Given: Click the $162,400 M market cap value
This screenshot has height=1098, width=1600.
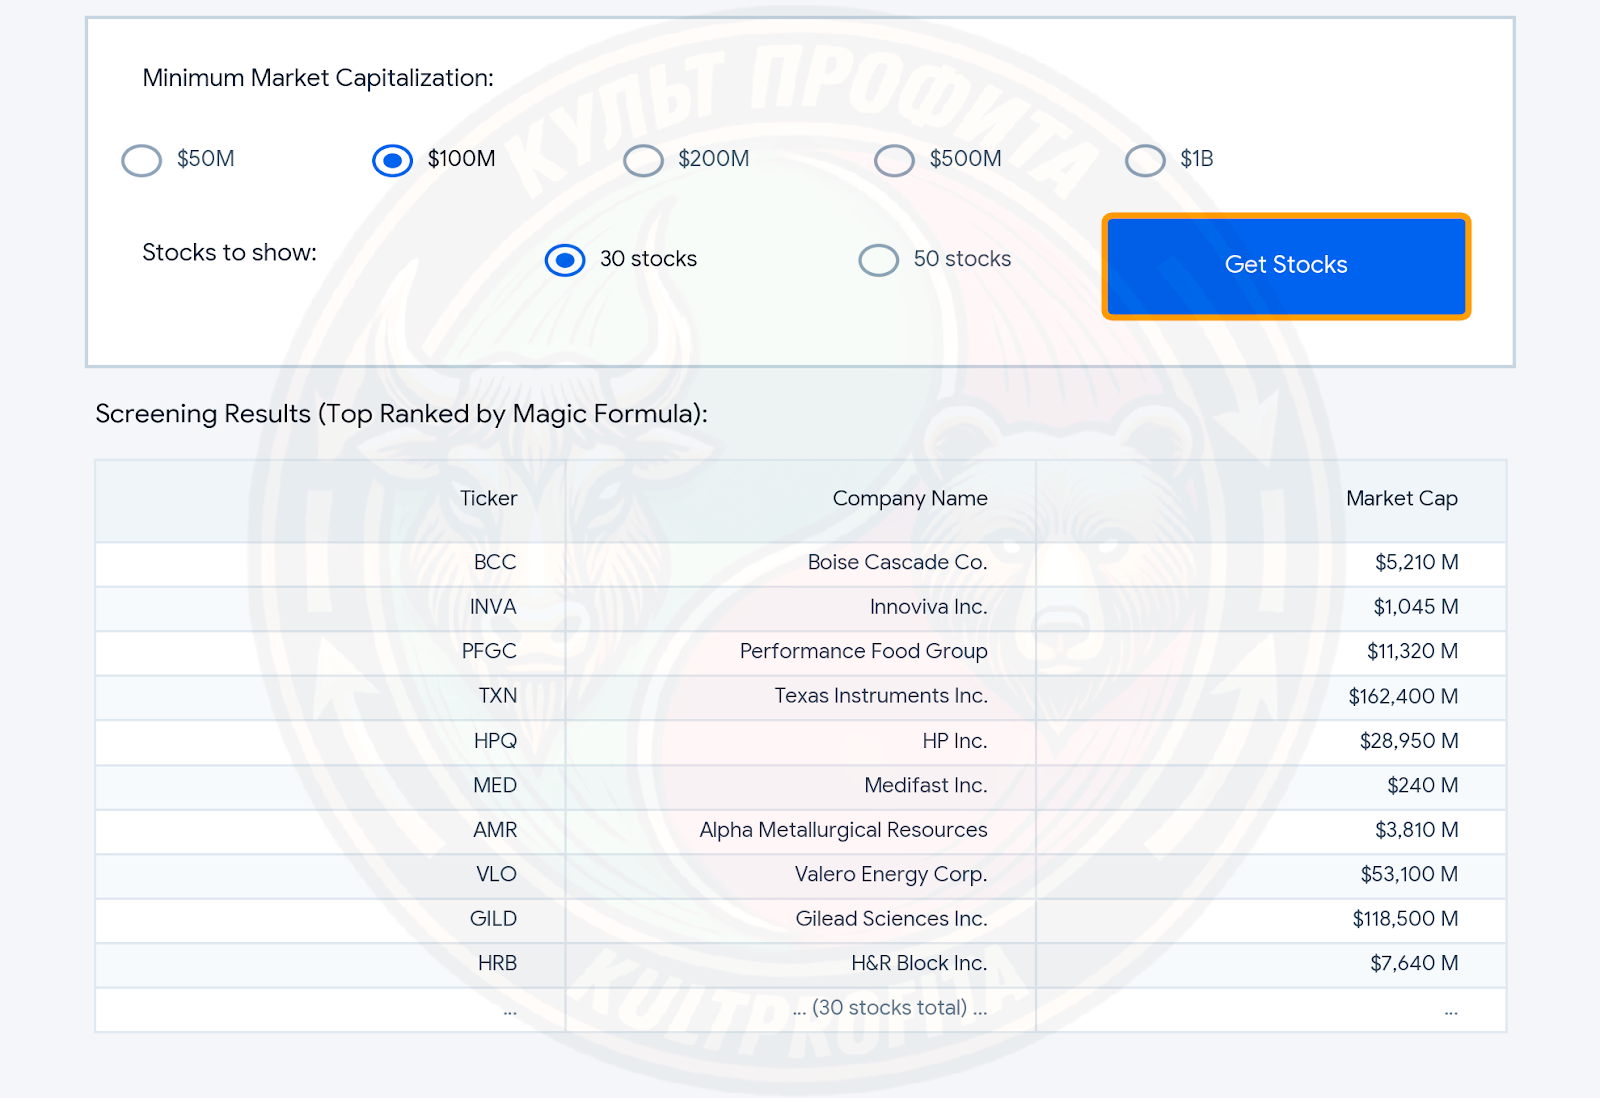Looking at the screenshot, I should (x=1403, y=696).
